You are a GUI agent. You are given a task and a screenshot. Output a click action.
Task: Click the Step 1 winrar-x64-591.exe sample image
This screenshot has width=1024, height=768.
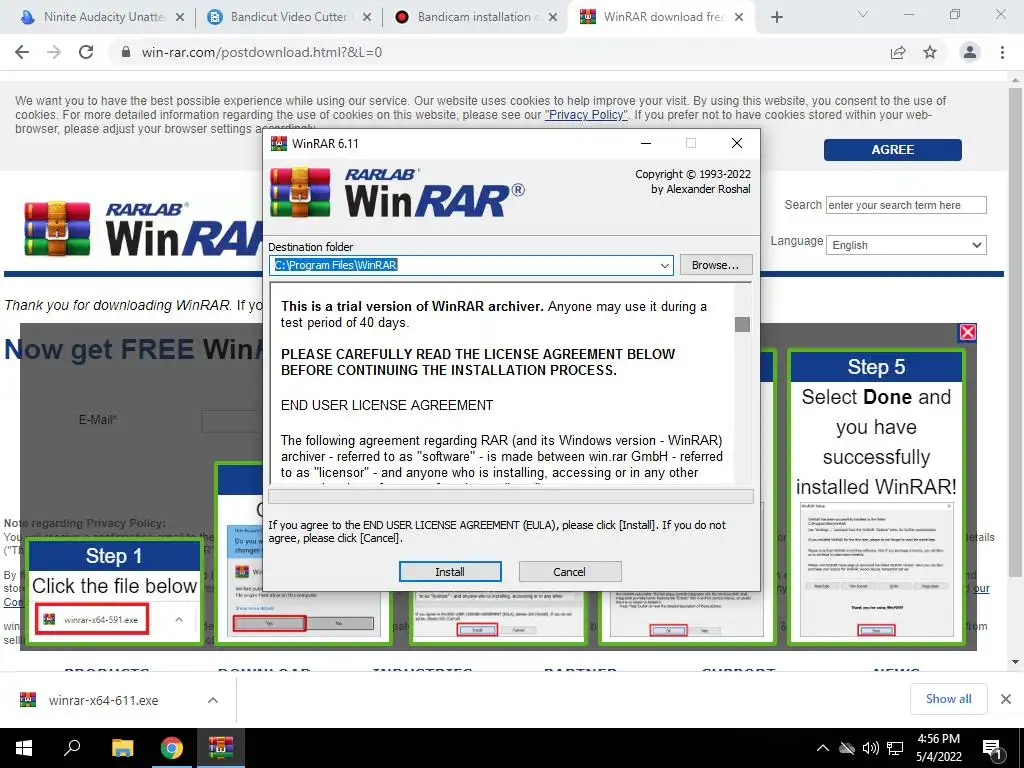[x=93, y=619]
